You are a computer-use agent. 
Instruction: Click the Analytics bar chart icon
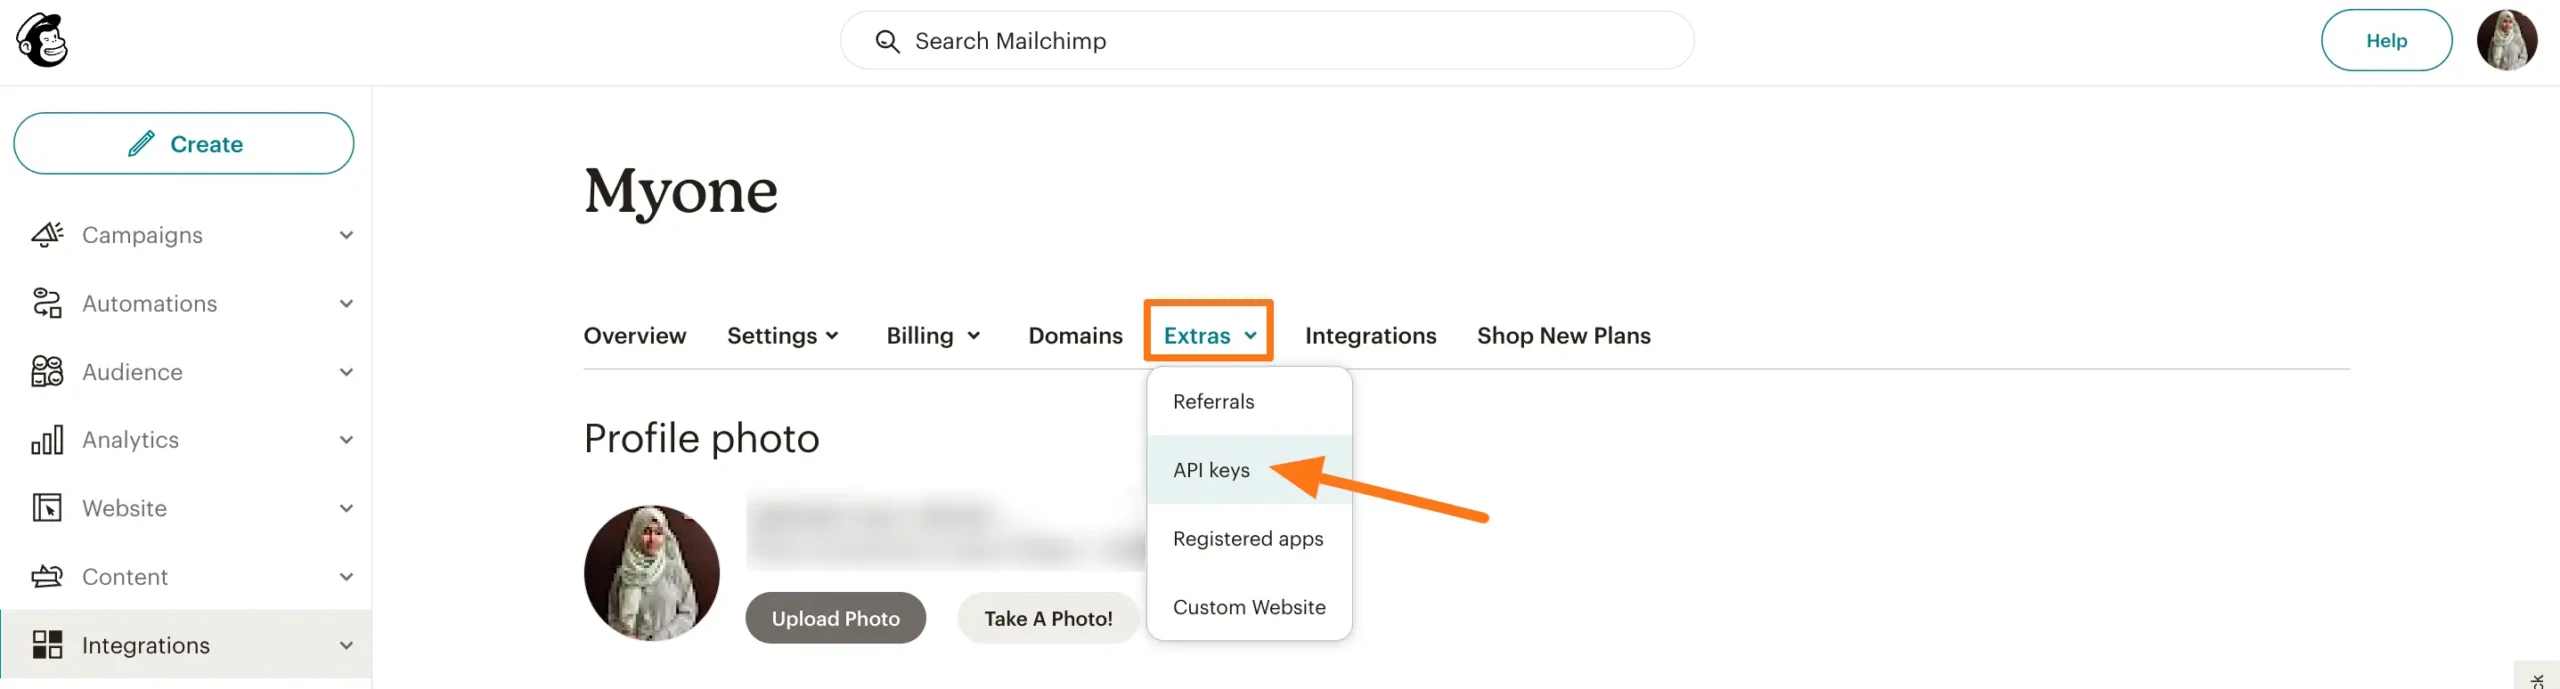[47, 439]
